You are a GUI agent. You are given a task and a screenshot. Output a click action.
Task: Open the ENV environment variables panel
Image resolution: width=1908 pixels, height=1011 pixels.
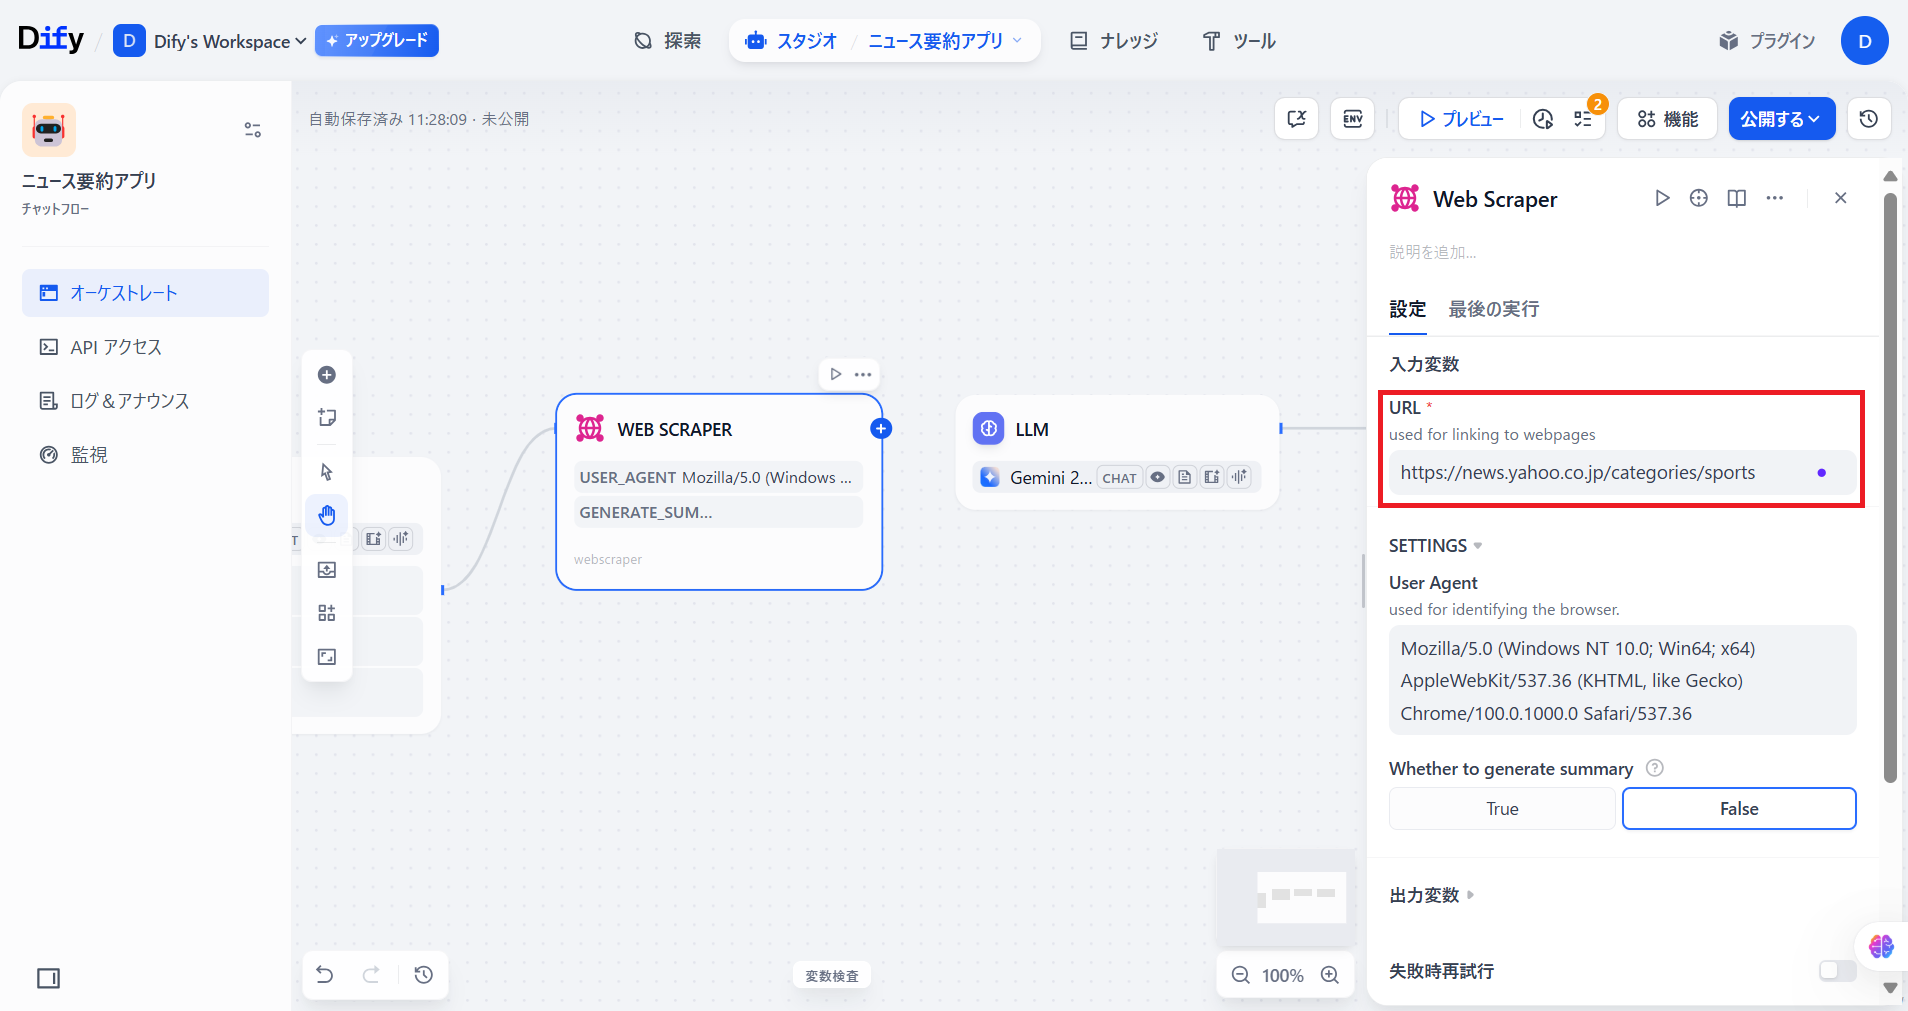pyautogui.click(x=1352, y=119)
